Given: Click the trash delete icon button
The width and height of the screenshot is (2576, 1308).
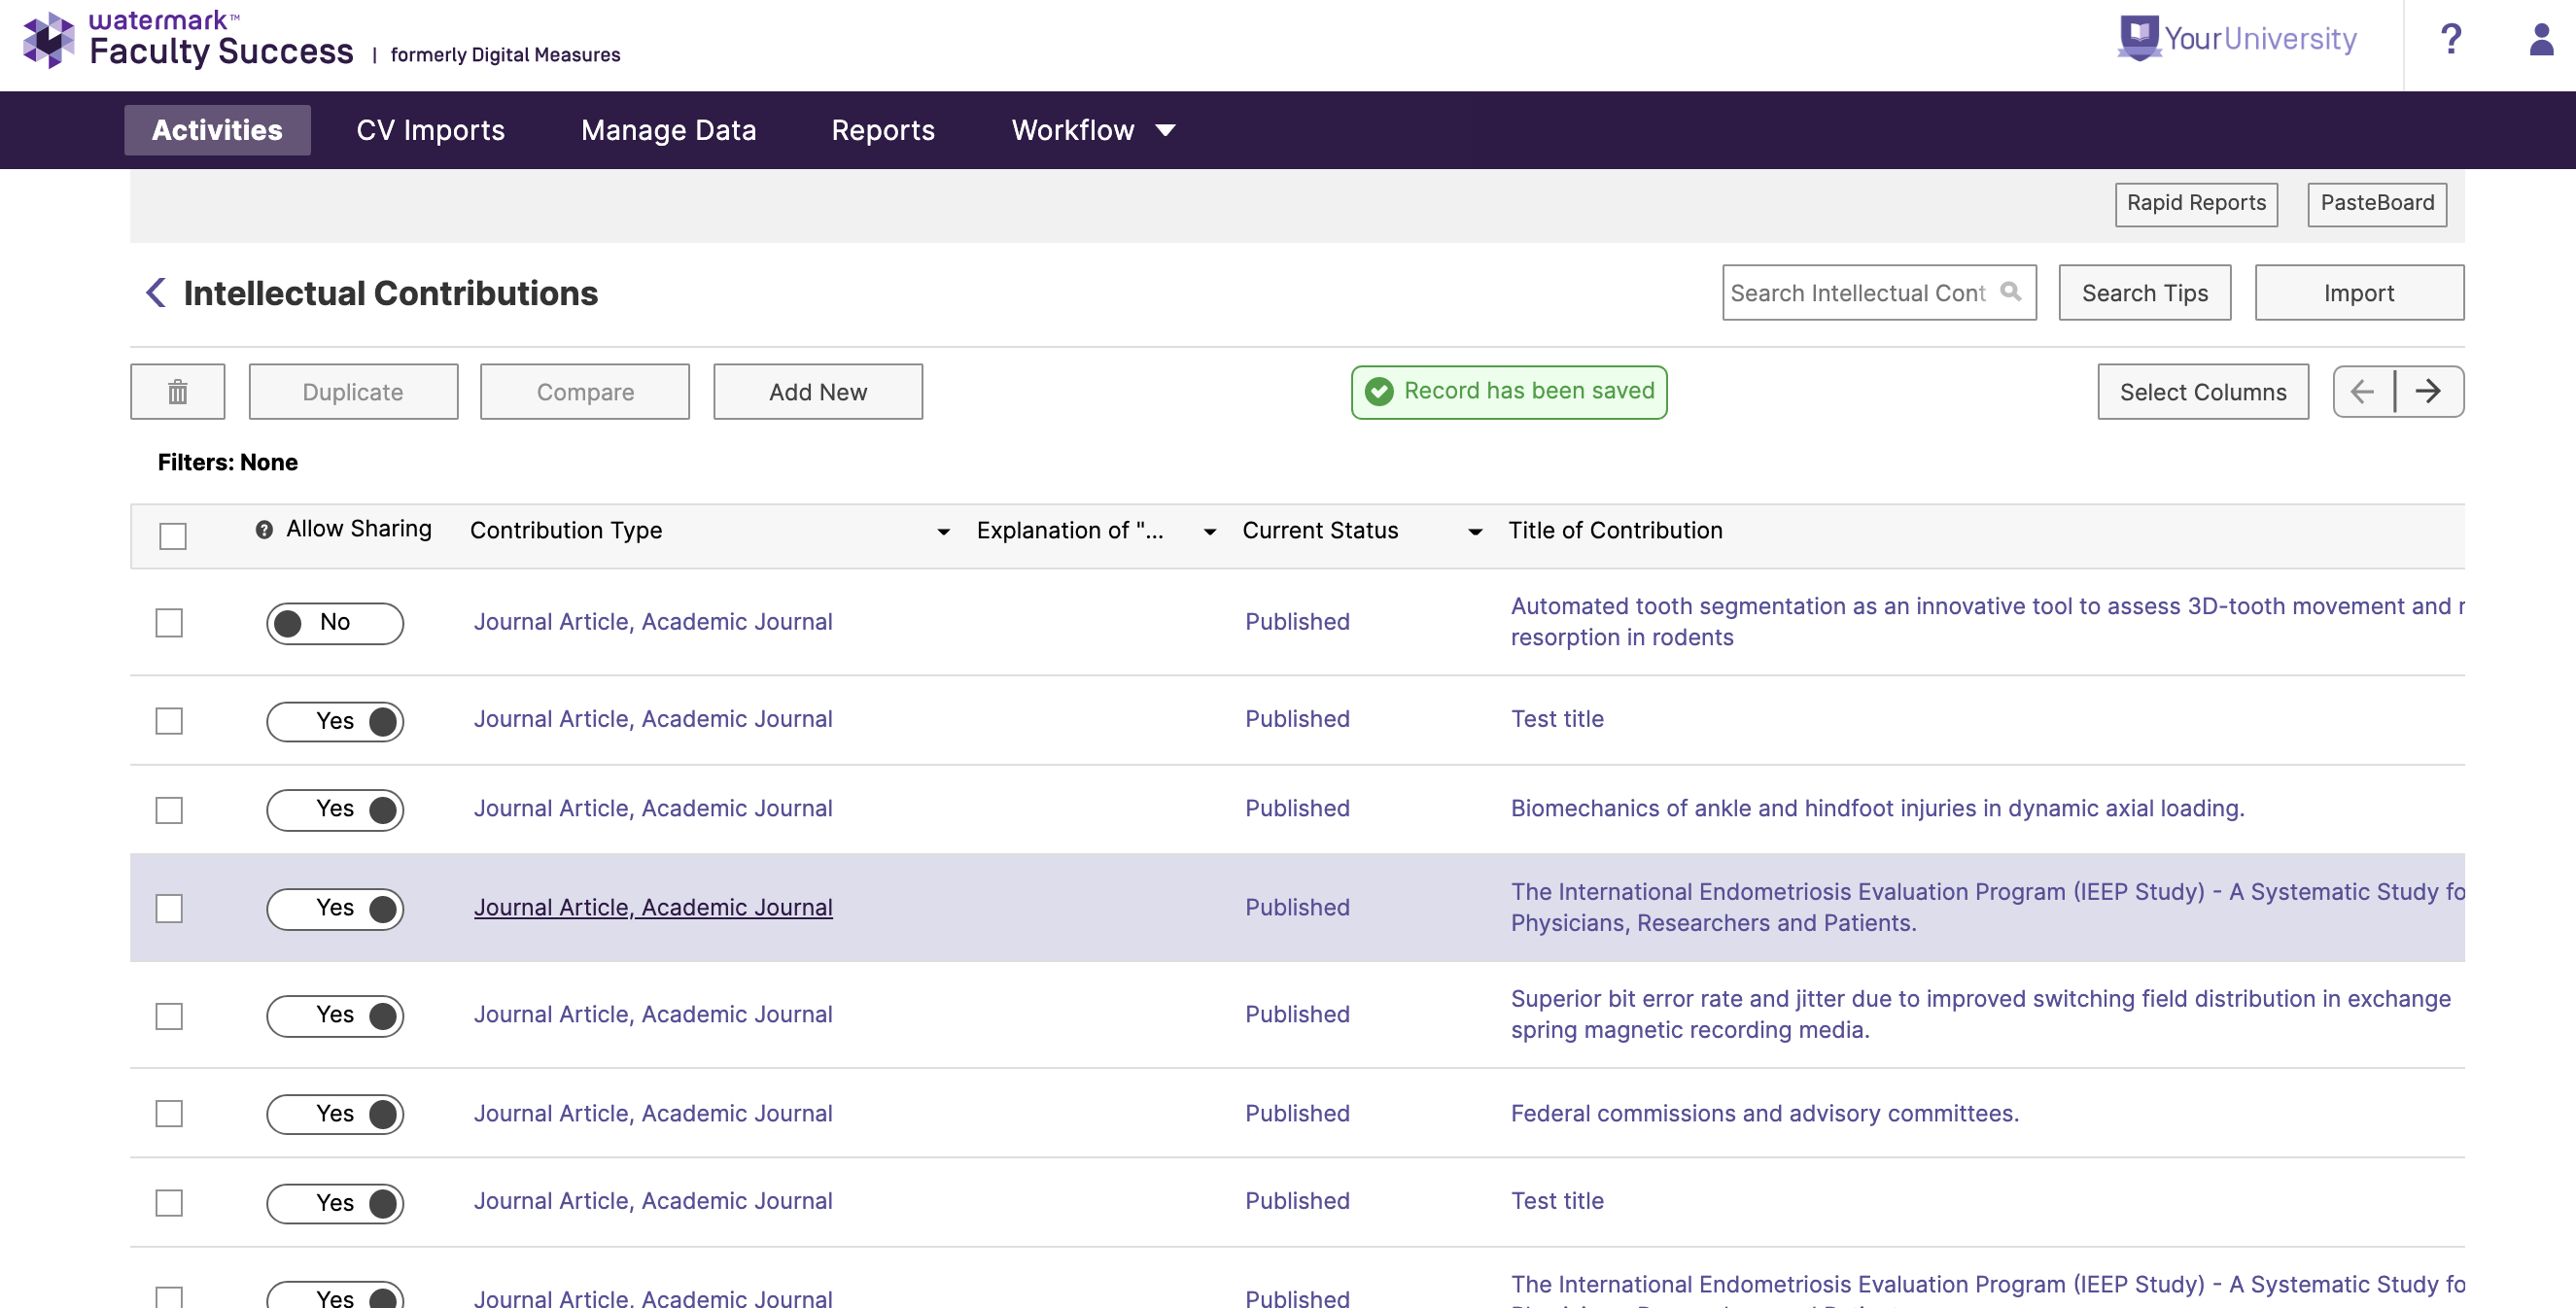Looking at the screenshot, I should (x=178, y=392).
